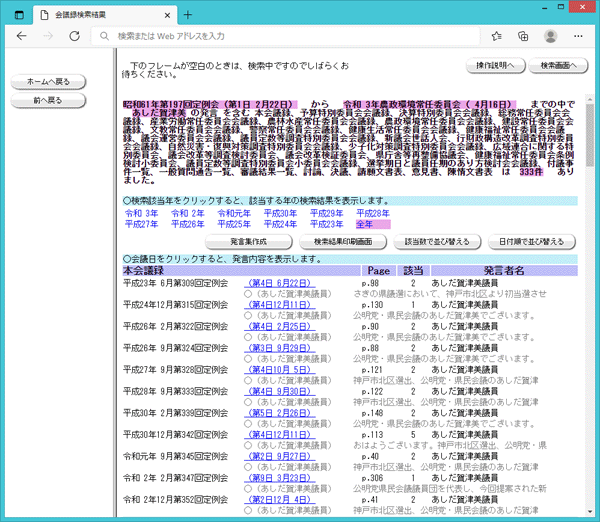Click the 発言者名 column header

click(x=504, y=271)
